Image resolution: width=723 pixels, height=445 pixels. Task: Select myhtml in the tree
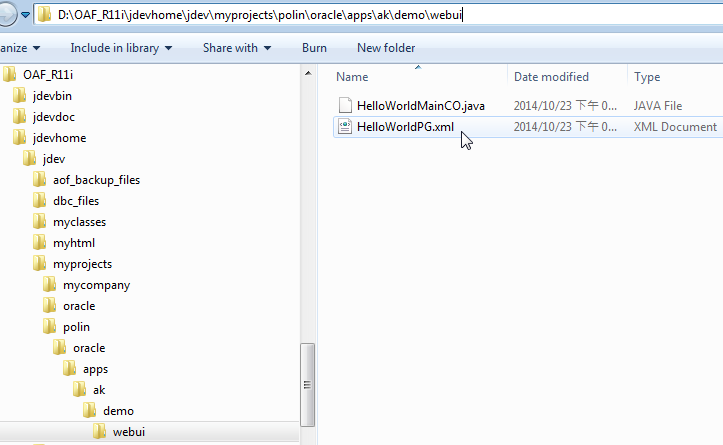[x=74, y=243]
